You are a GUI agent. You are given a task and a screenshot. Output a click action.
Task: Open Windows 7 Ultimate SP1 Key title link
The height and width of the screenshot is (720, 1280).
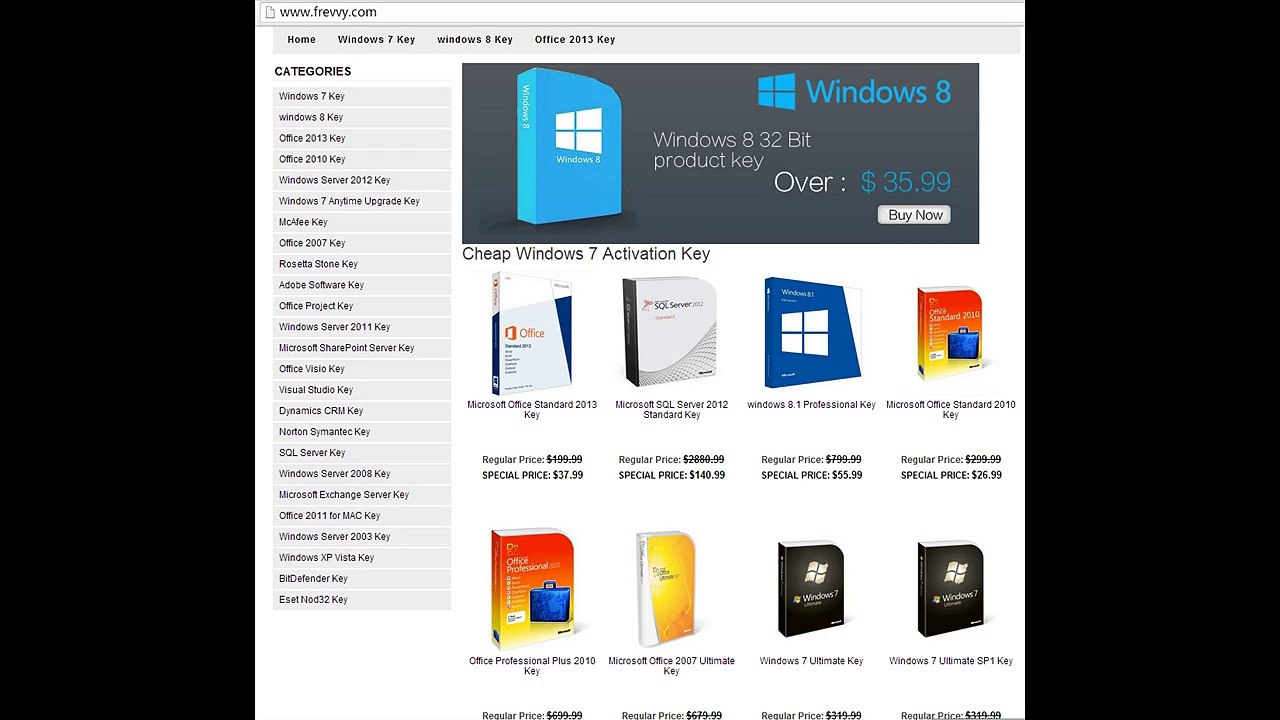[x=951, y=661]
